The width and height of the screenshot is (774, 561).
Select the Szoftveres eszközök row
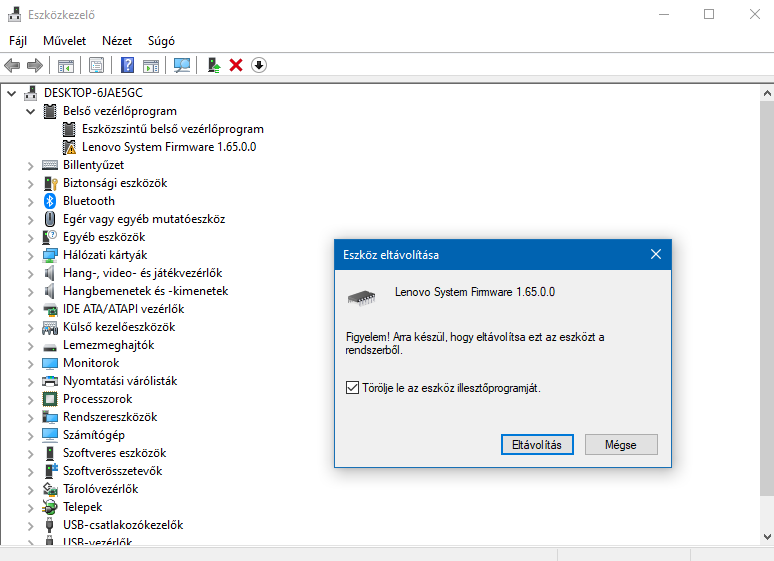point(115,453)
